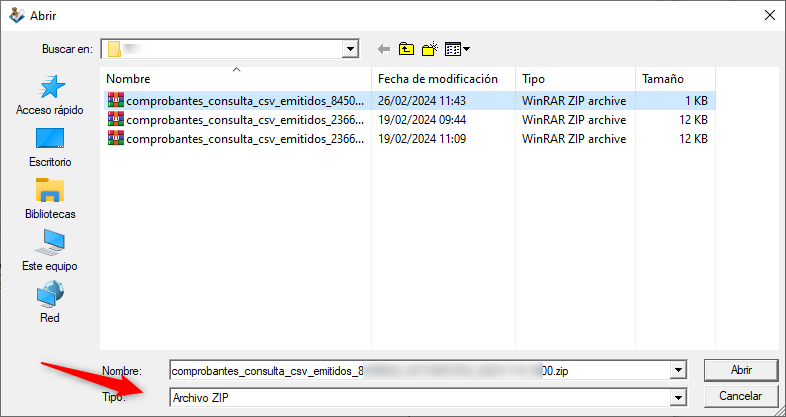Open Red network location
The image size is (786, 417).
[49, 303]
